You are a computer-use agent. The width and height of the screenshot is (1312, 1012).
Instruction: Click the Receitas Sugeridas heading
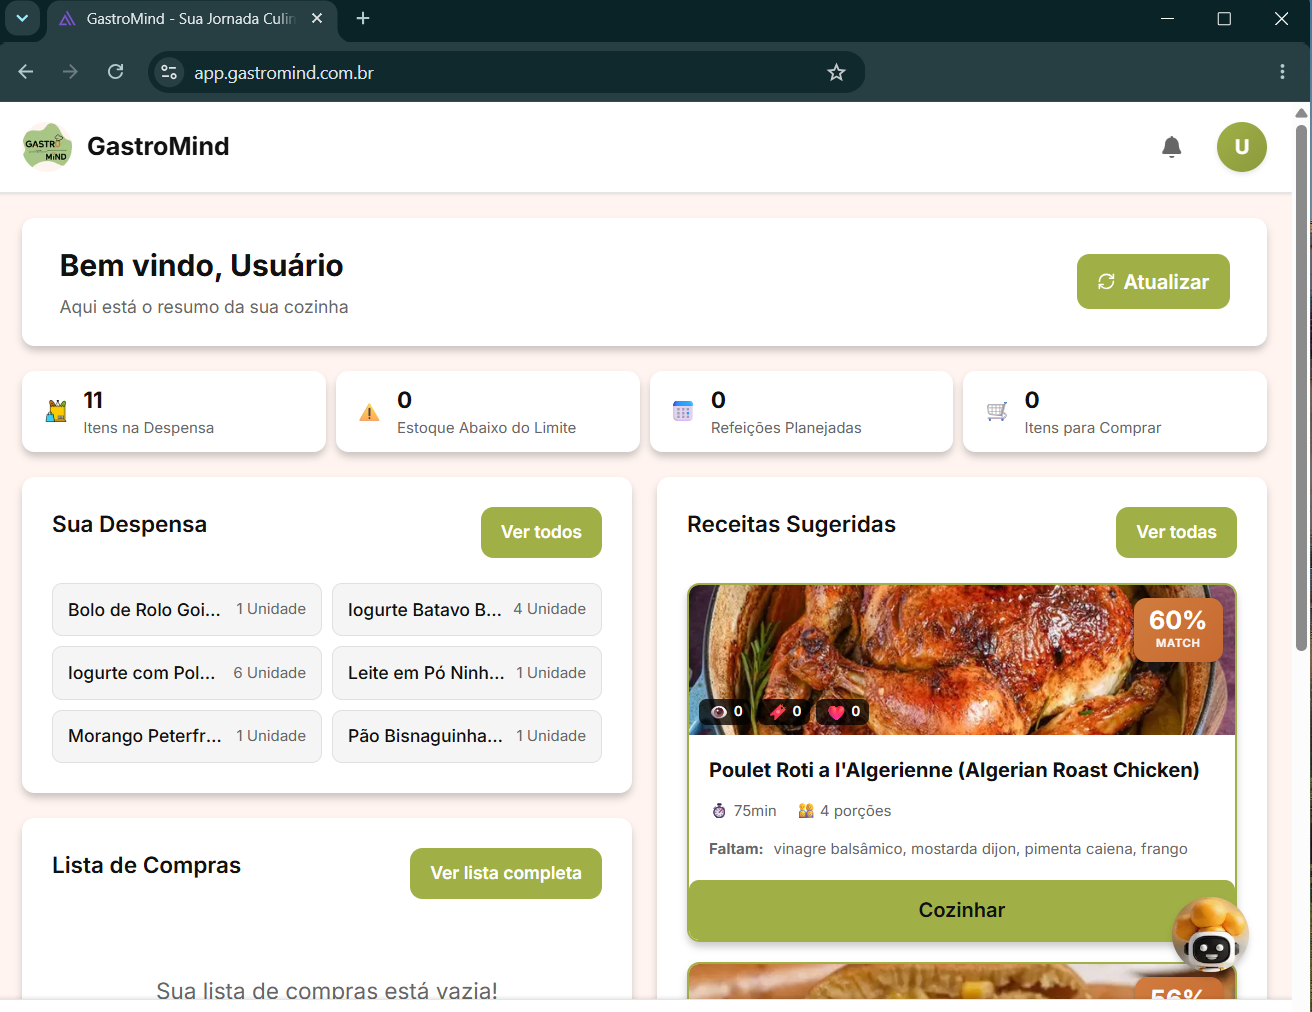coord(791,524)
